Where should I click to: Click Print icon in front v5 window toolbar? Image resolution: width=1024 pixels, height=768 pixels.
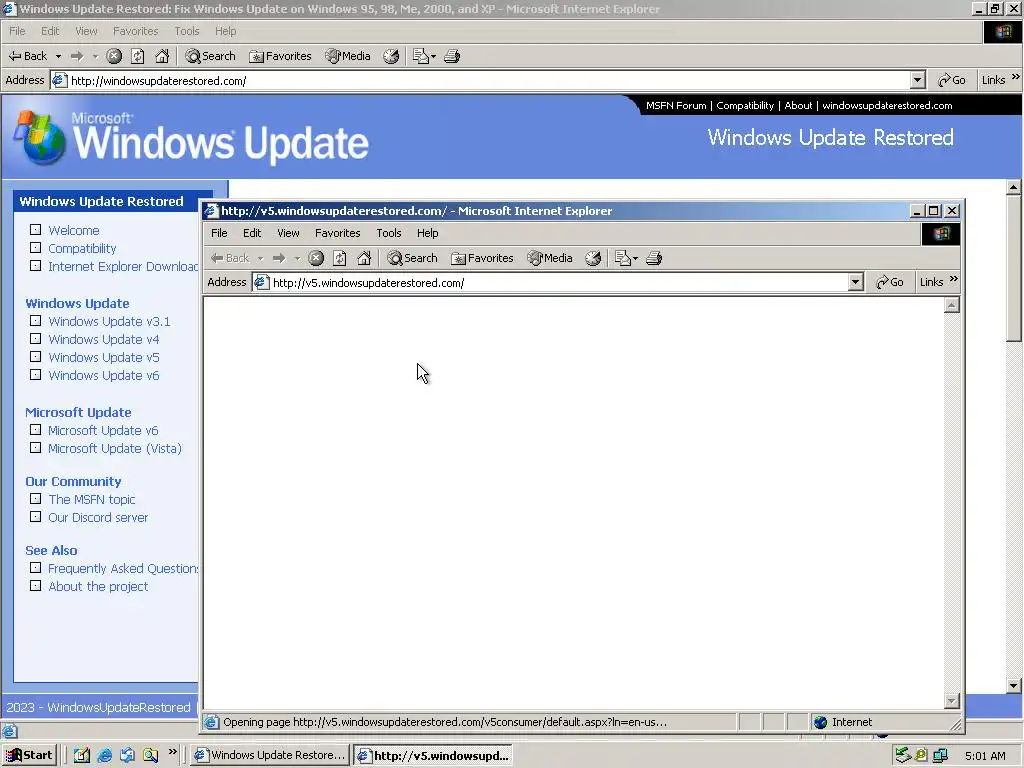[x=654, y=258]
